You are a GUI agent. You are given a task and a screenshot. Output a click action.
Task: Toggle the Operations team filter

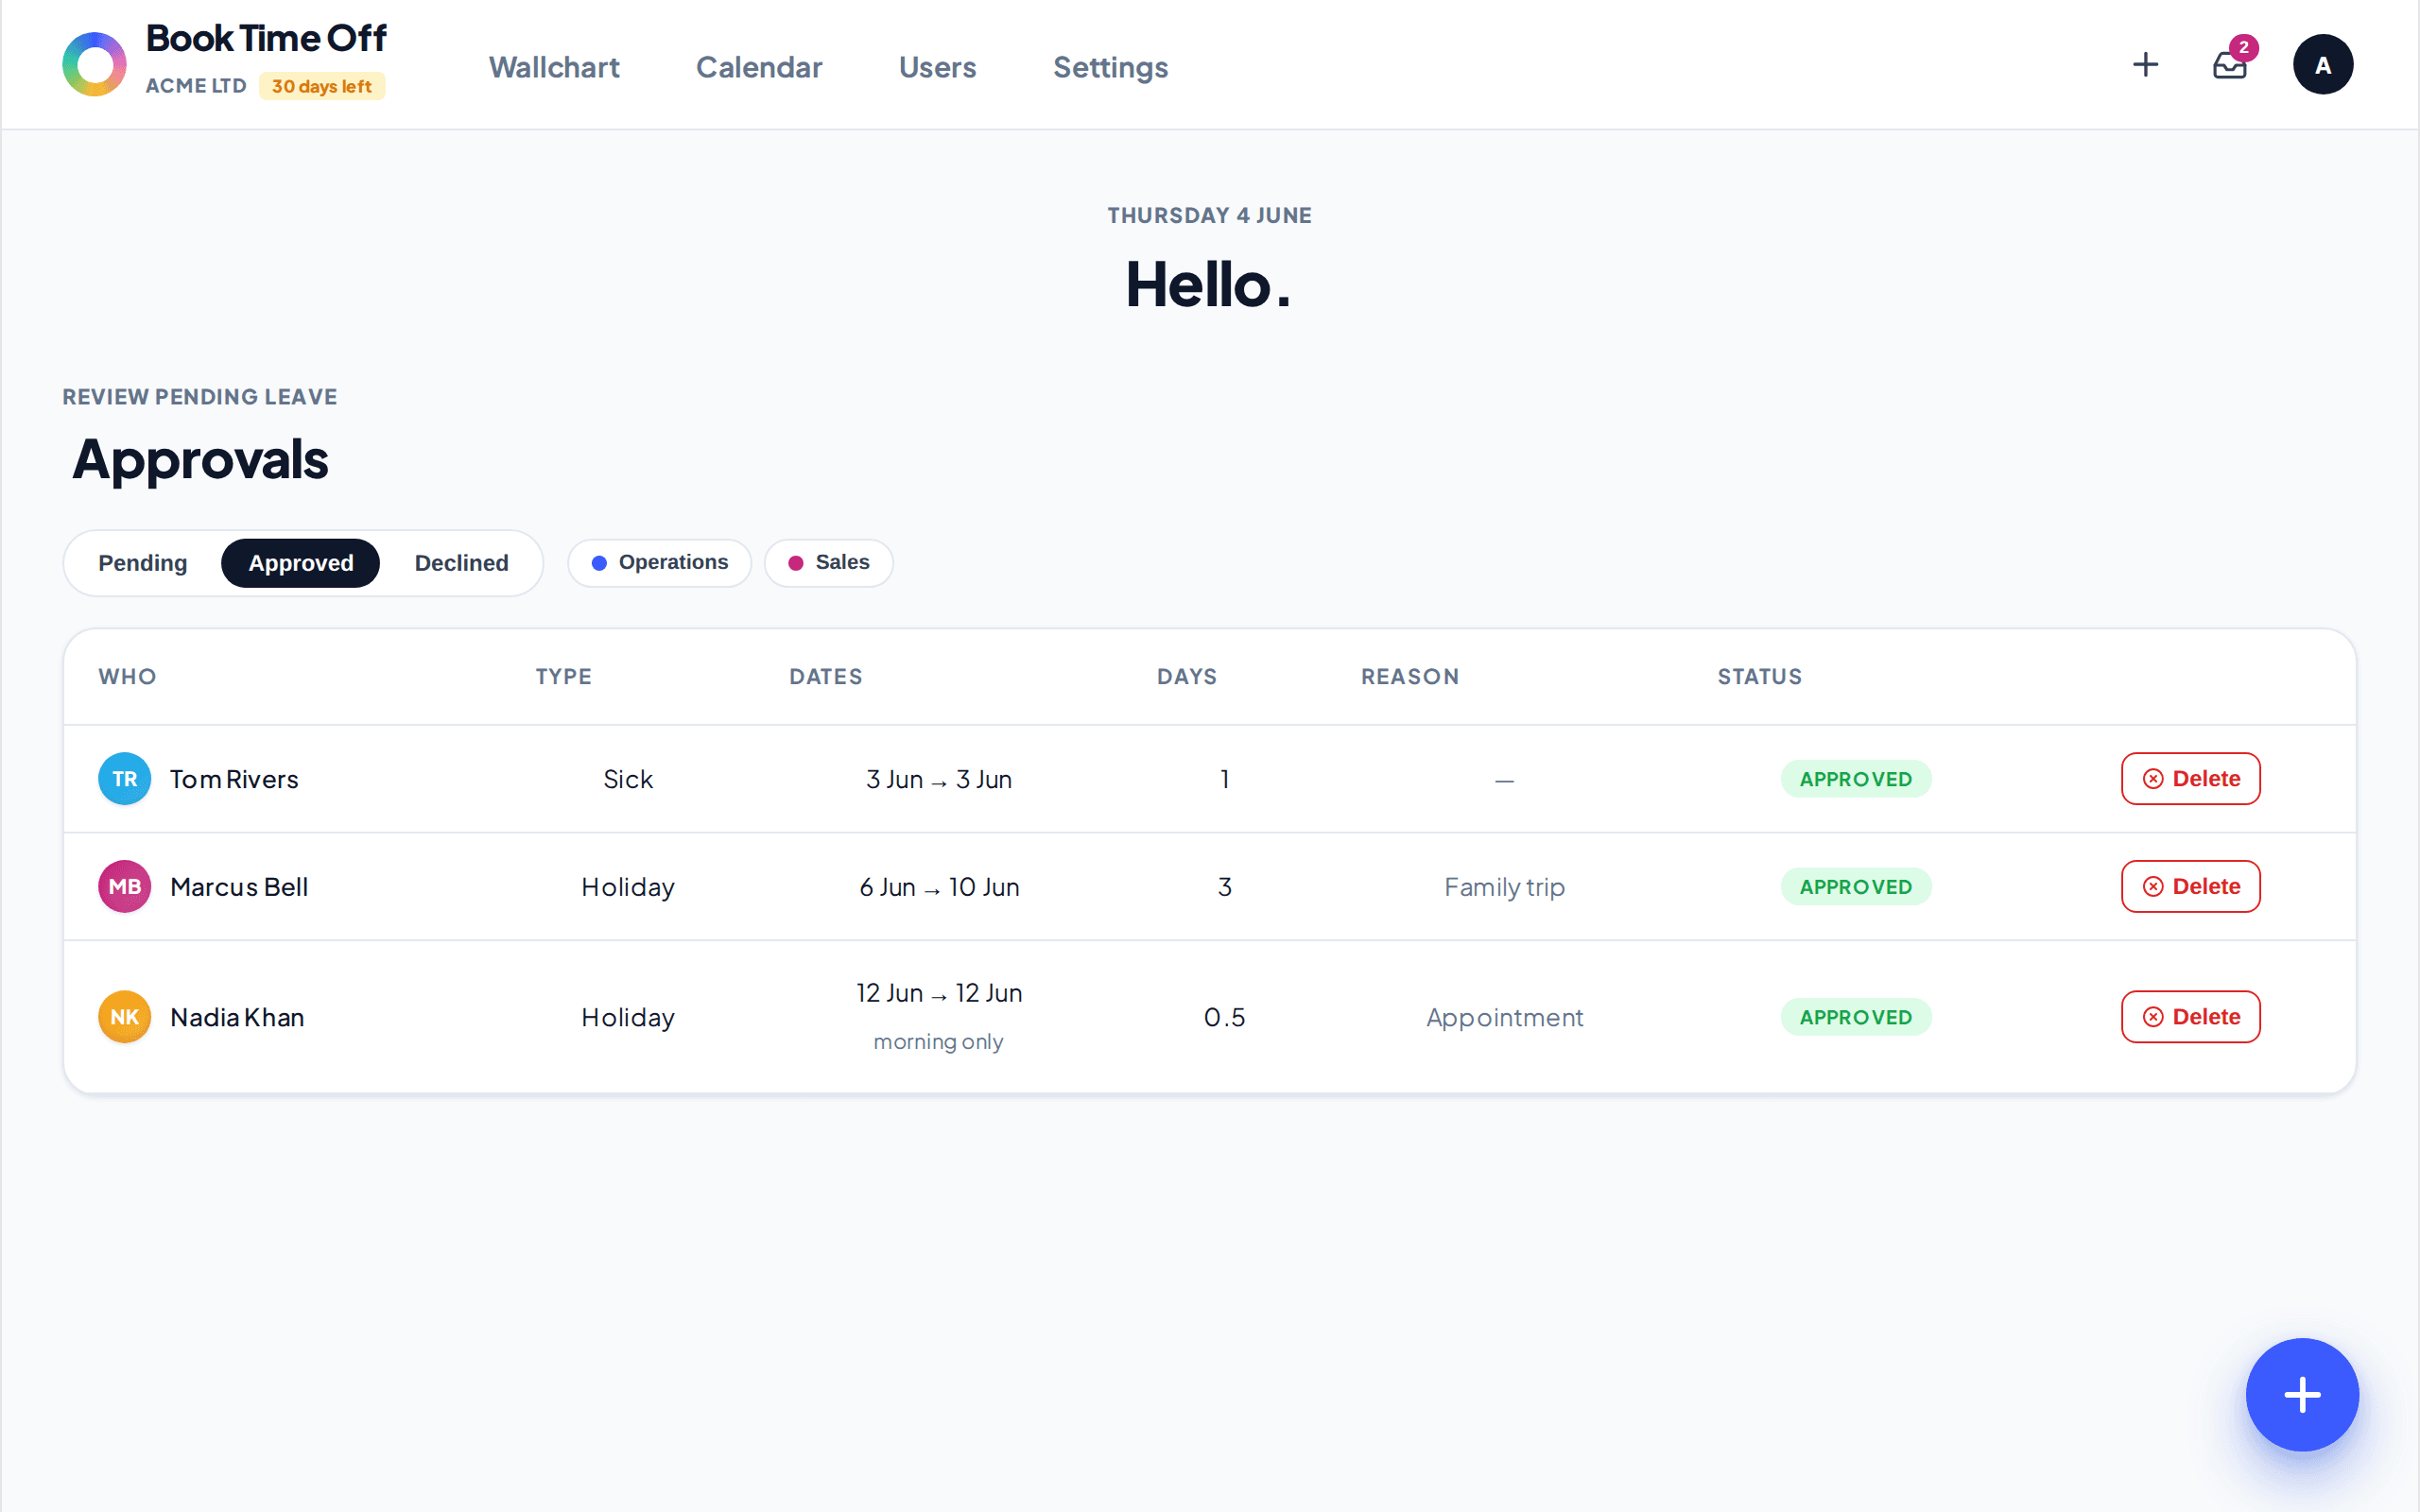(659, 563)
